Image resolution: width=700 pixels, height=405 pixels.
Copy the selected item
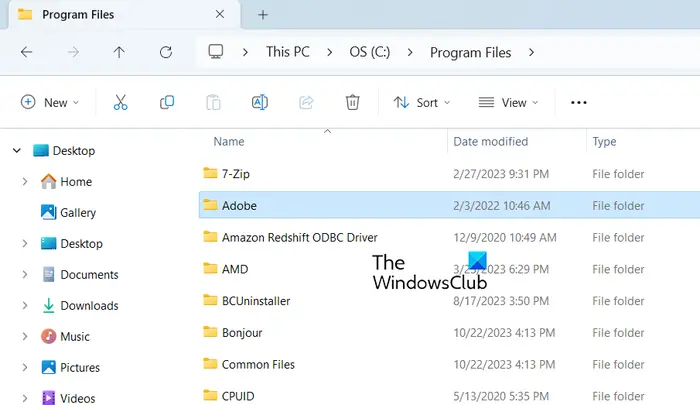click(167, 102)
